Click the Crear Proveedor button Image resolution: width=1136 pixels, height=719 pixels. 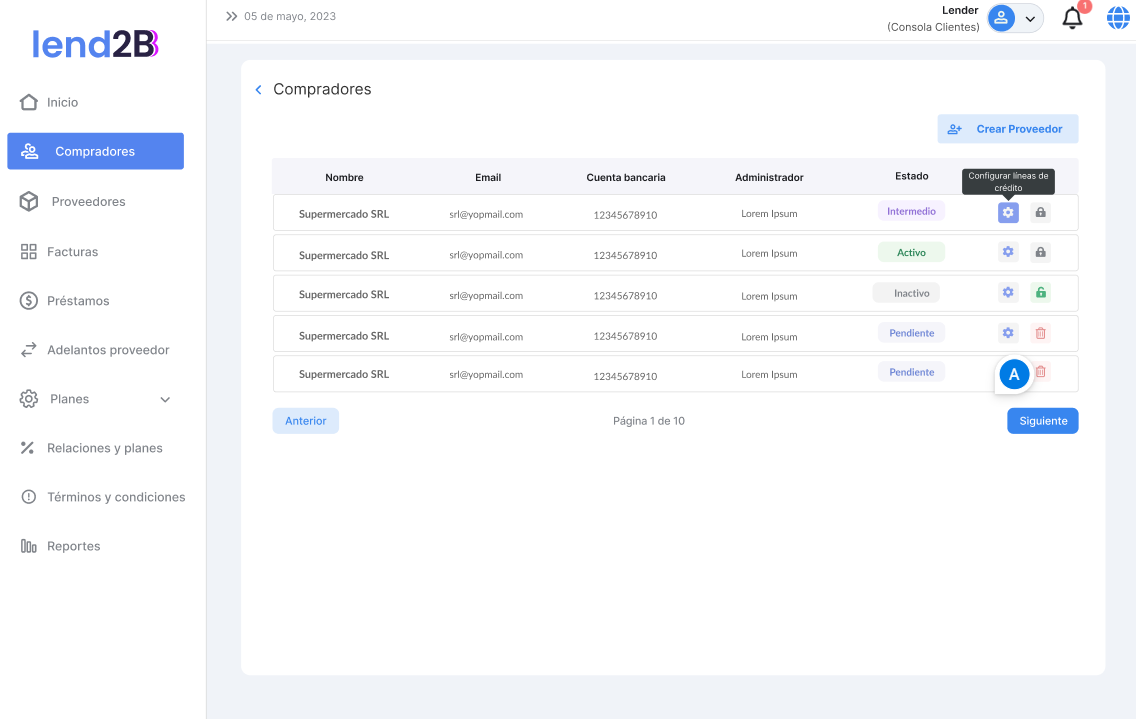click(1007, 129)
